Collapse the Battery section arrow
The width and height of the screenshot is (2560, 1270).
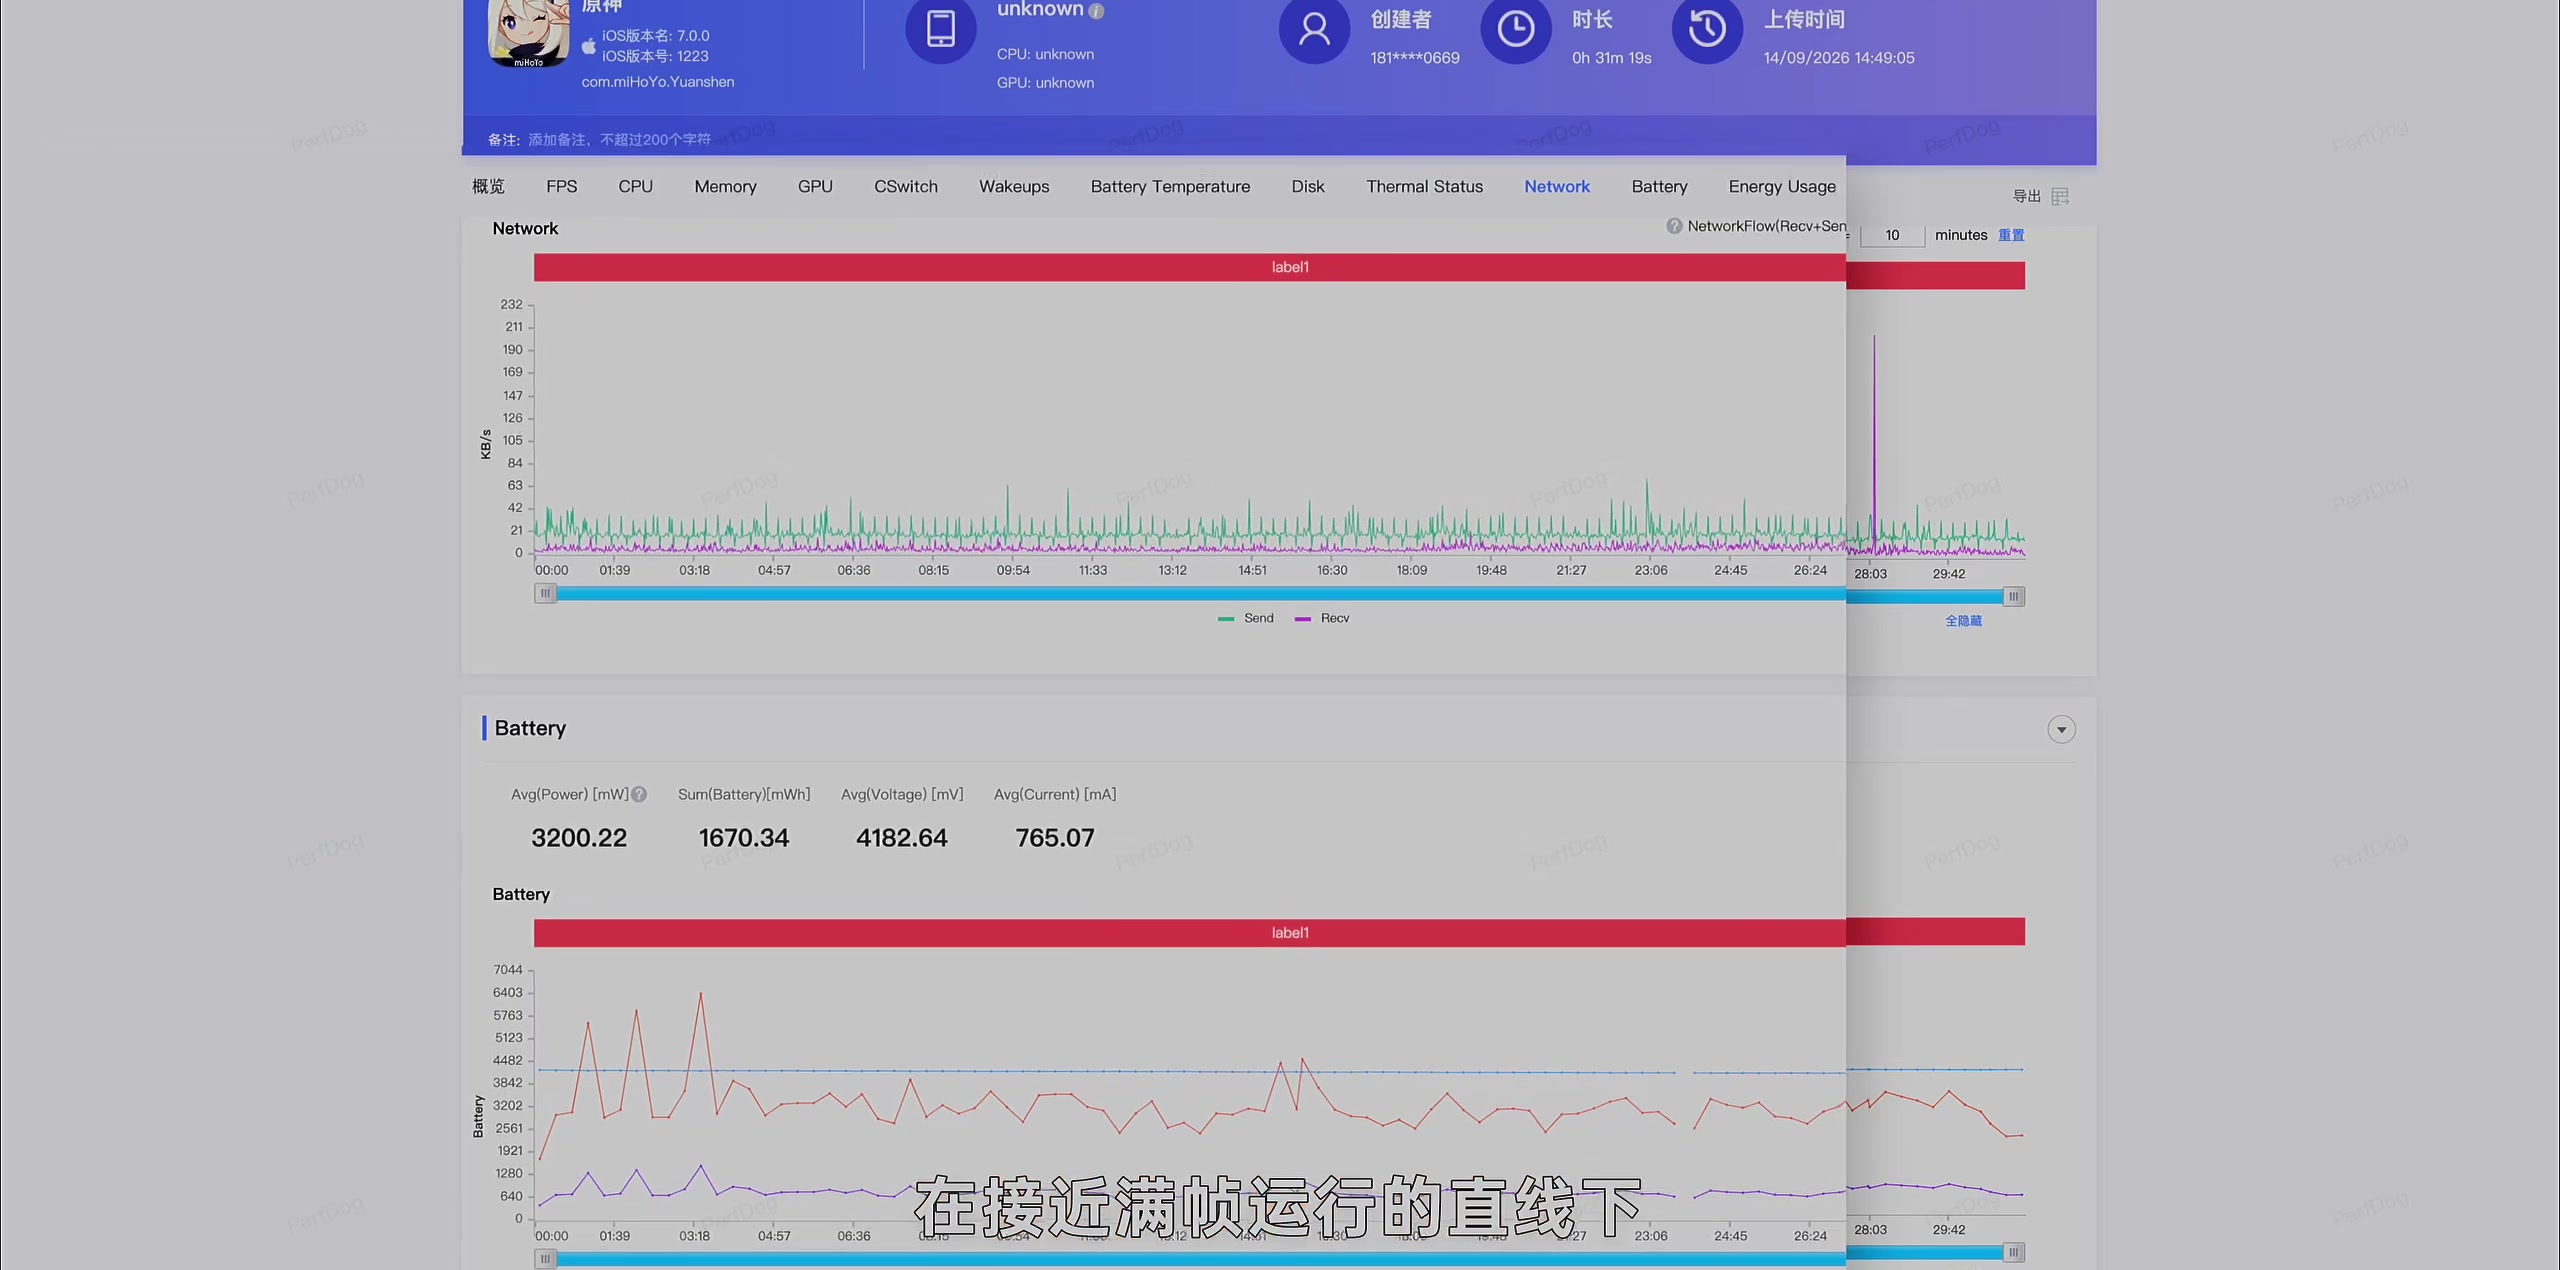2061,729
